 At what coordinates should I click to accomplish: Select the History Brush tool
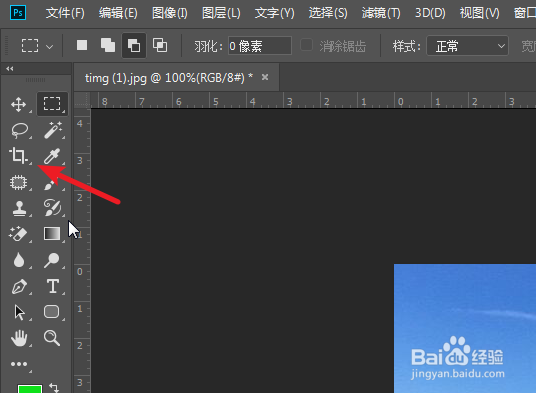click(x=52, y=207)
